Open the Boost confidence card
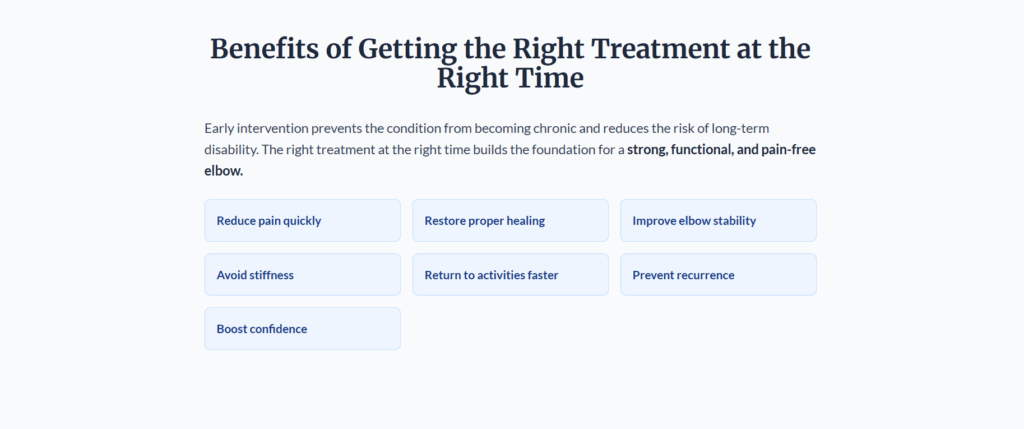 pyautogui.click(x=302, y=328)
